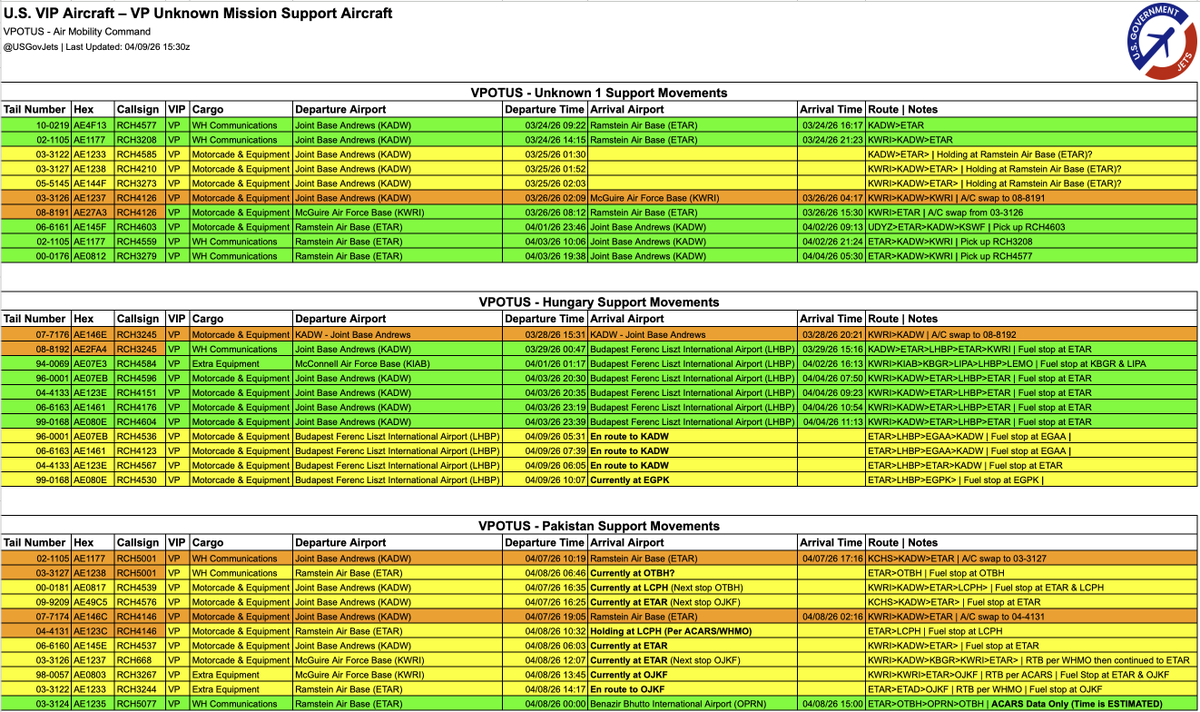Select hex cell AE27A3
This screenshot has height=712, width=1200.
pyautogui.click(x=92, y=213)
